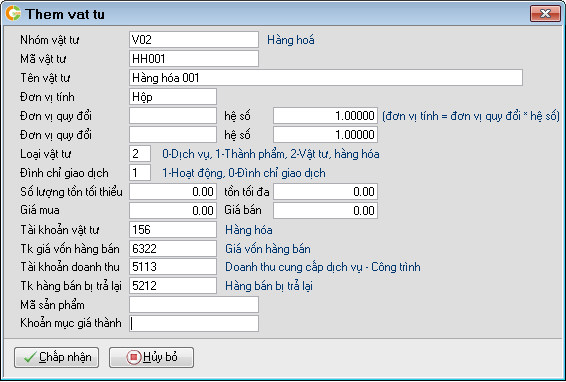This screenshot has width=566, height=382.
Task: Focus Tài khoản doanh thu field 5113
Action: coord(173,267)
